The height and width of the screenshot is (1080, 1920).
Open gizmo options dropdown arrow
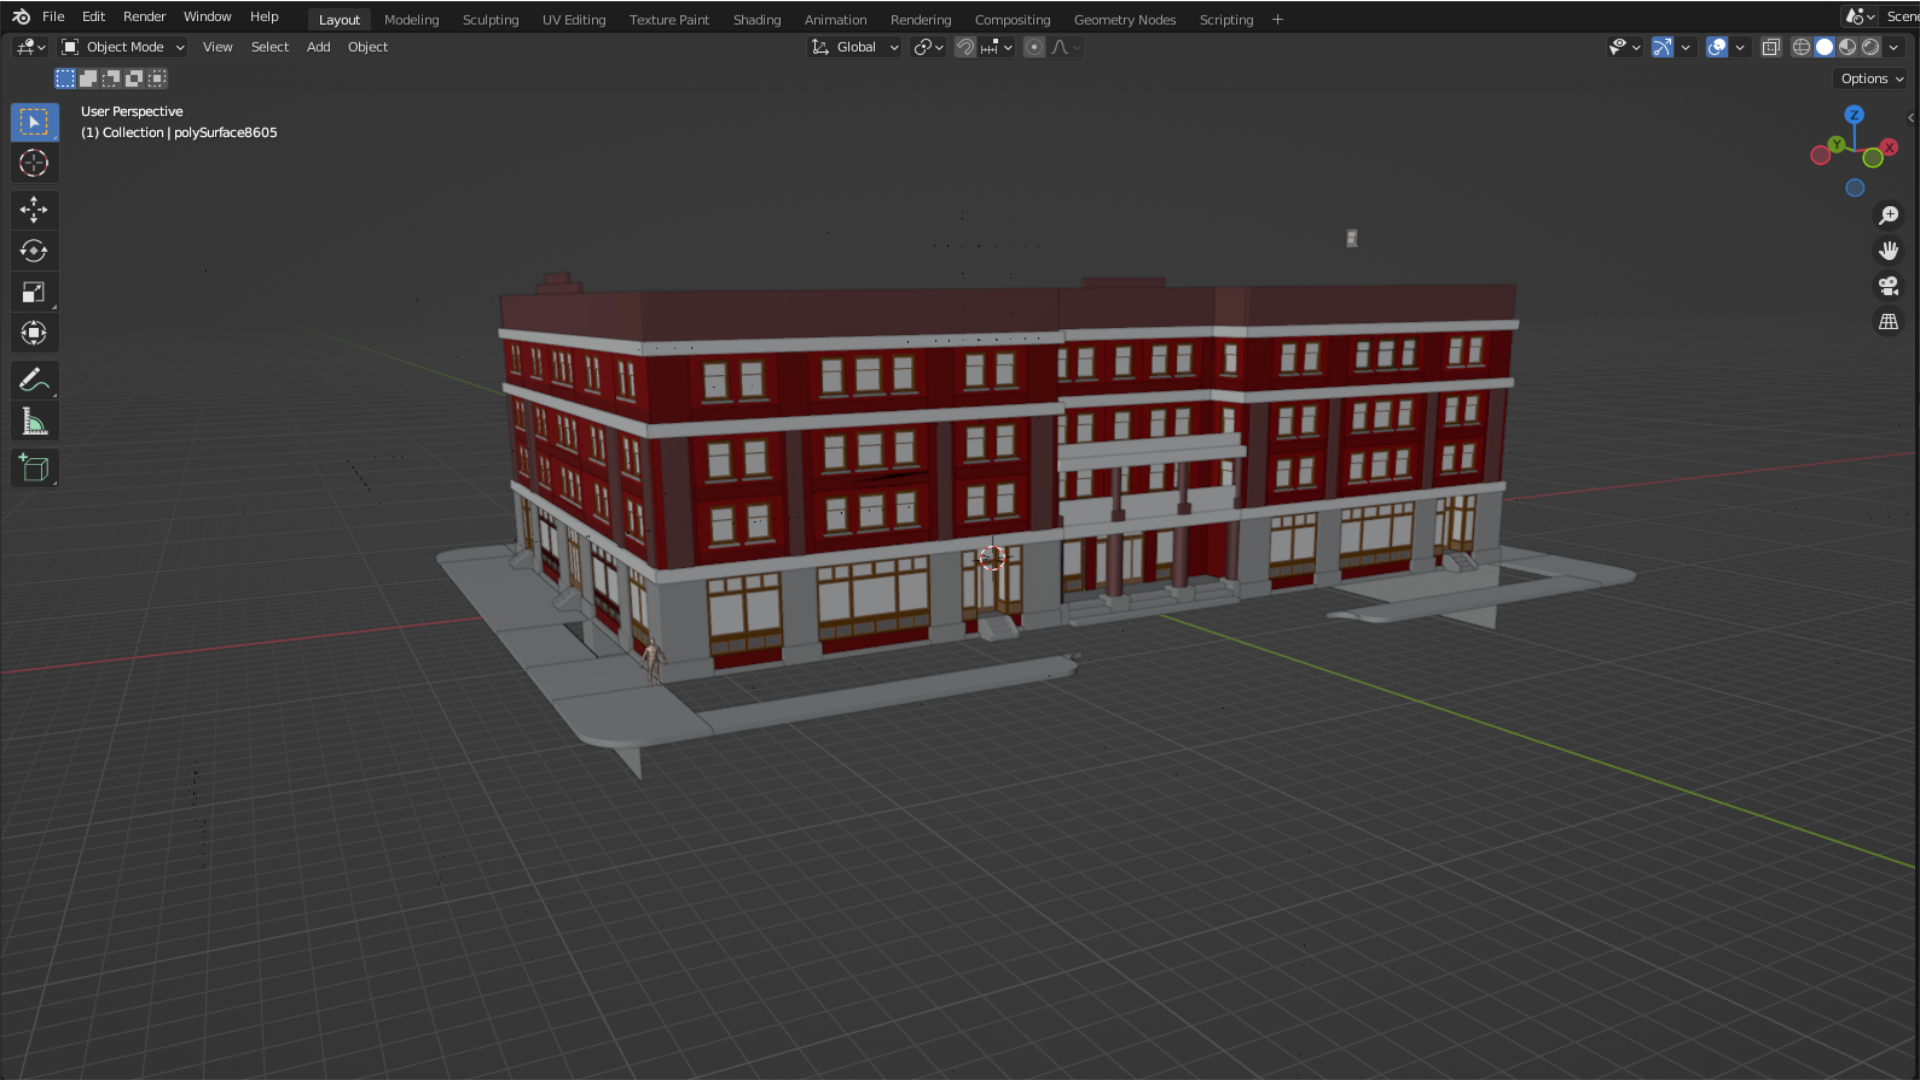(x=1686, y=47)
